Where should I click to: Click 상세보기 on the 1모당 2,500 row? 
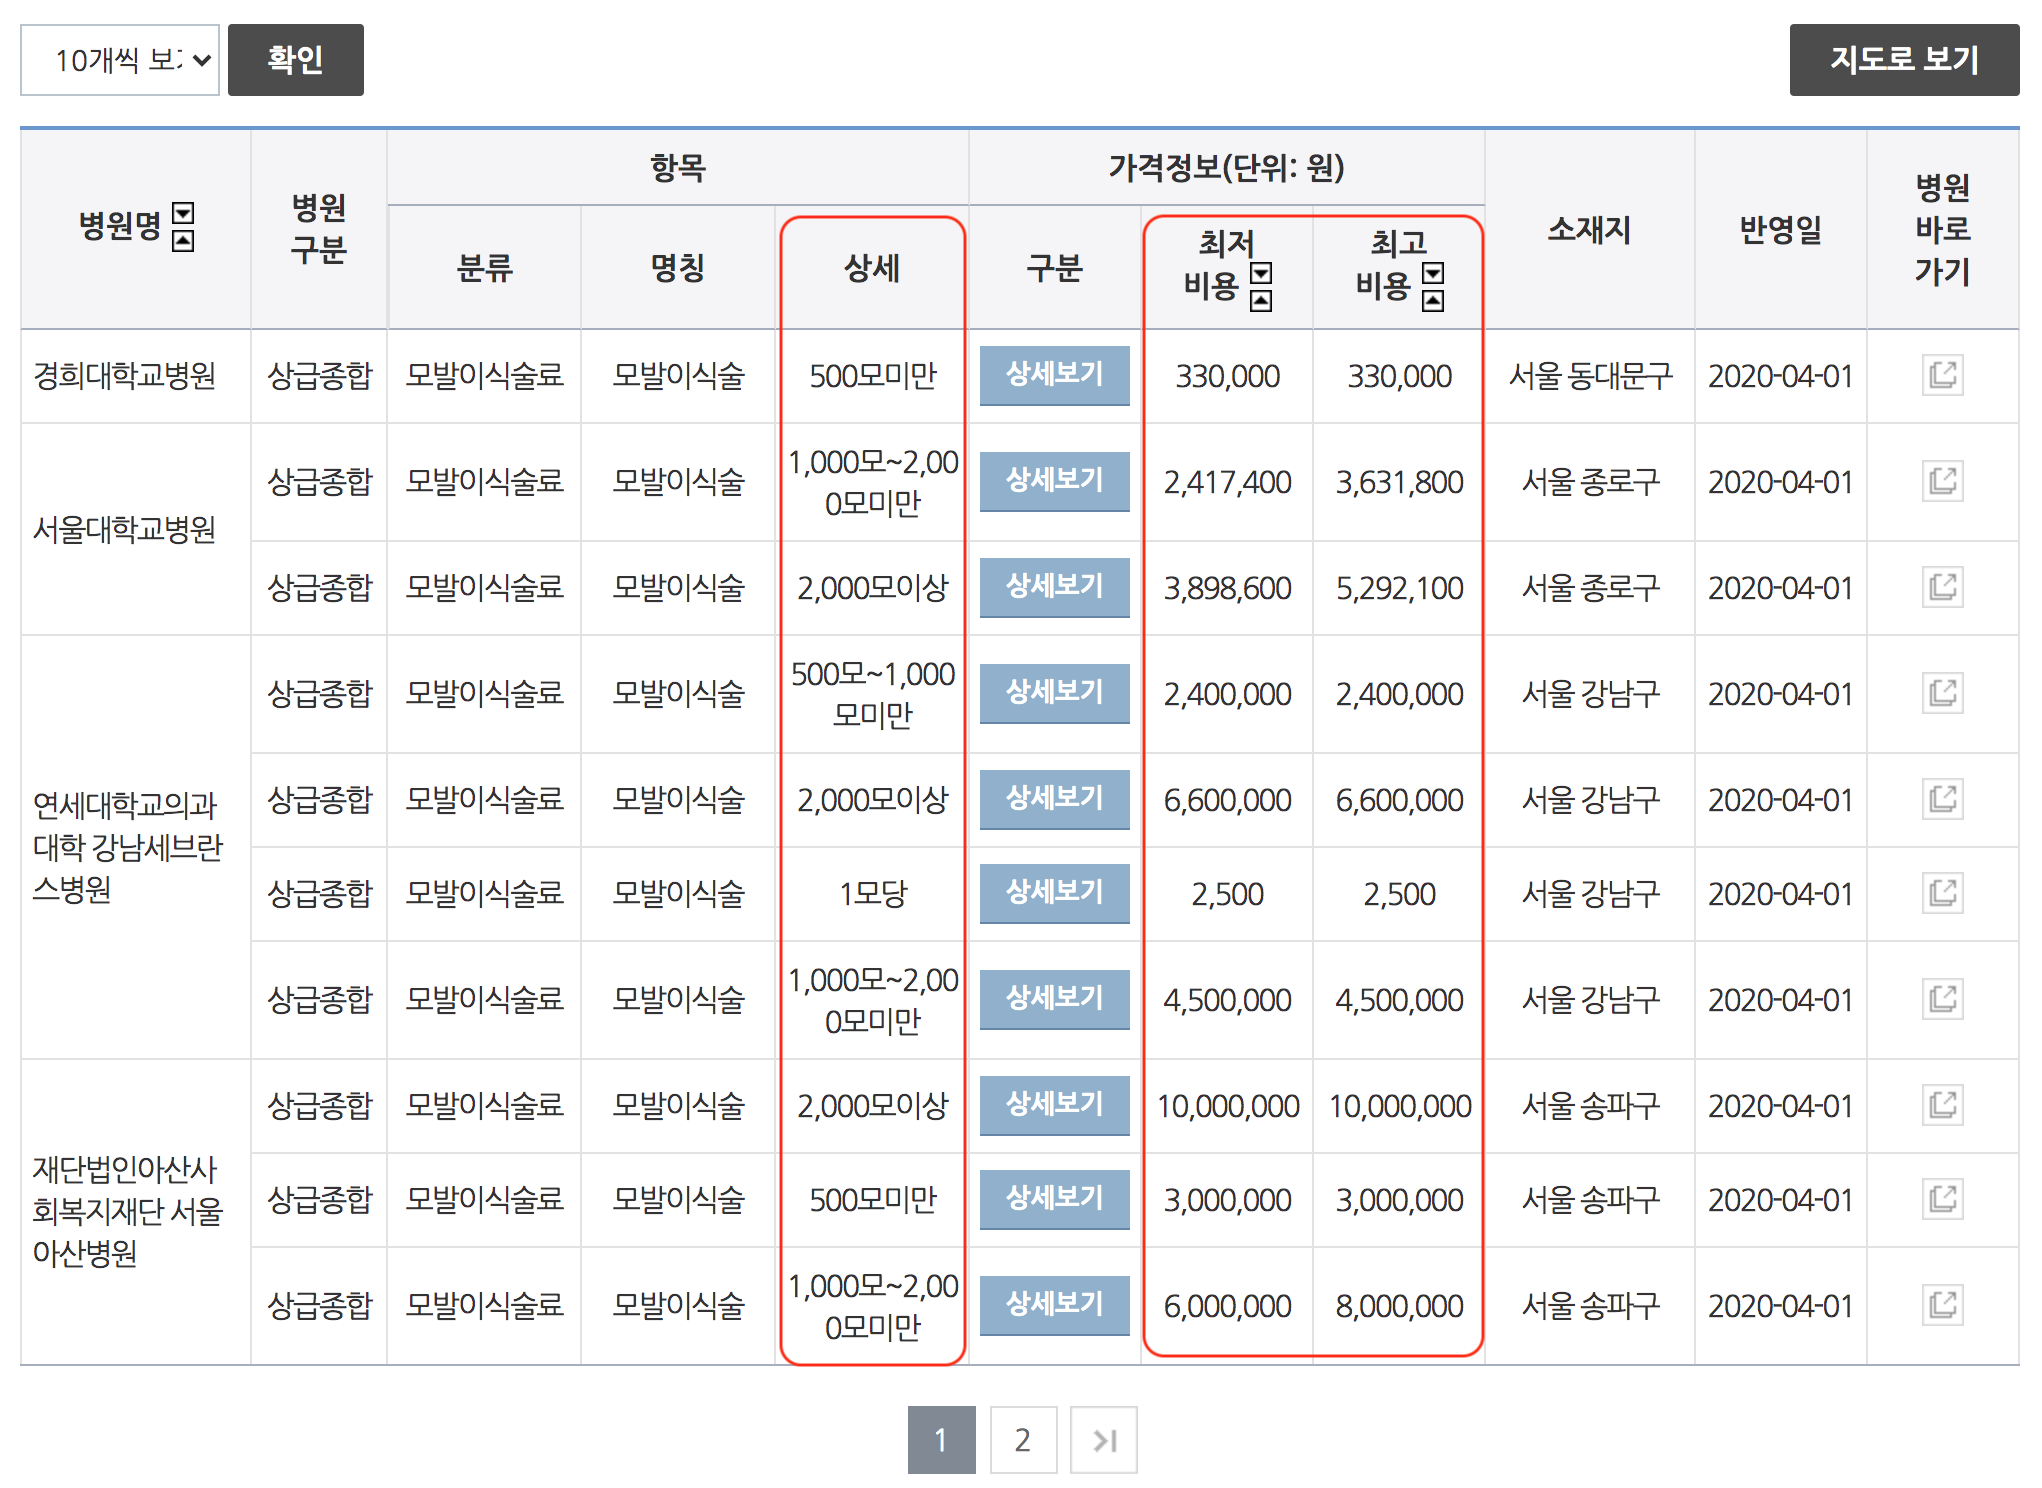coord(1055,893)
